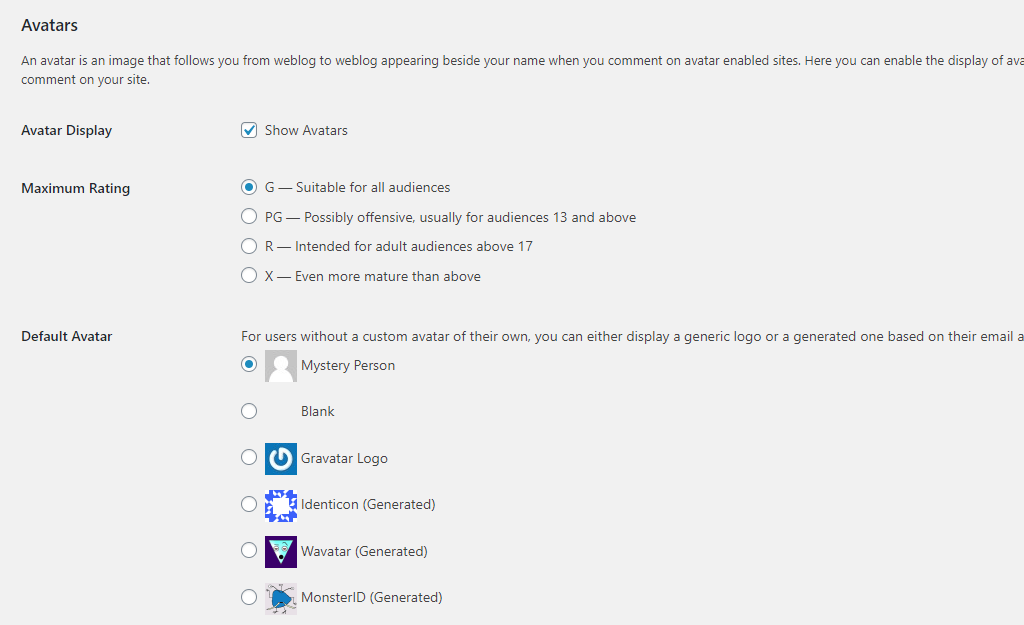Select Wavatar (Generated) radio button
Screen dimensions: 1024x625
(x=249, y=551)
